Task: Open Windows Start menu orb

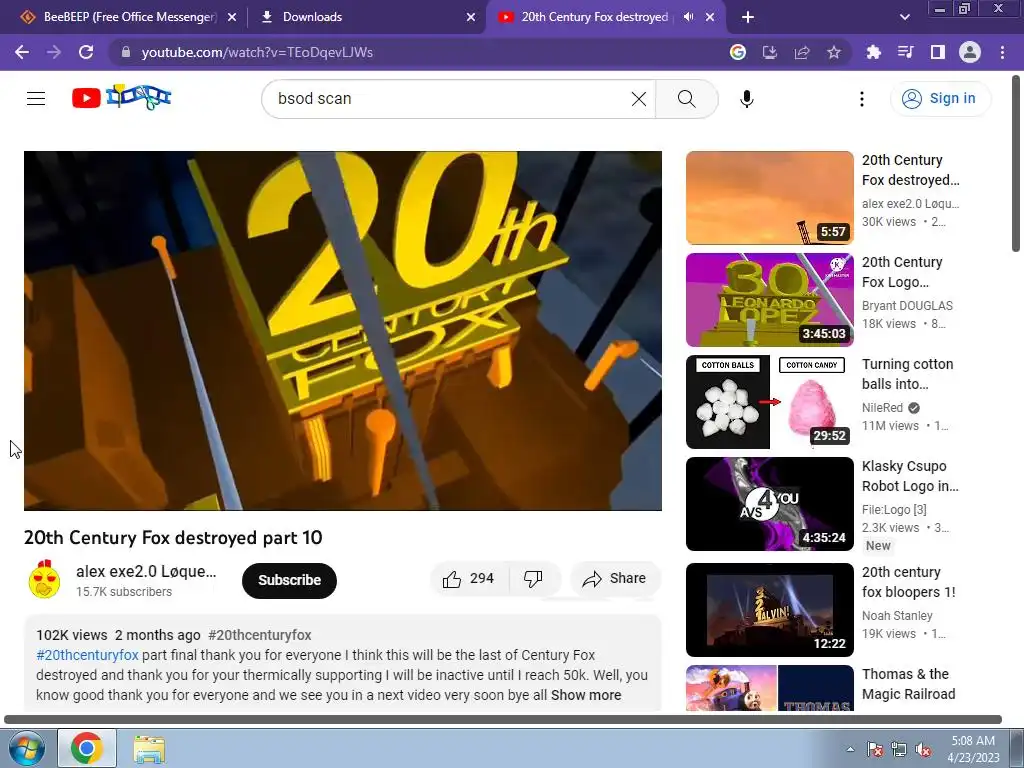Action: point(25,748)
